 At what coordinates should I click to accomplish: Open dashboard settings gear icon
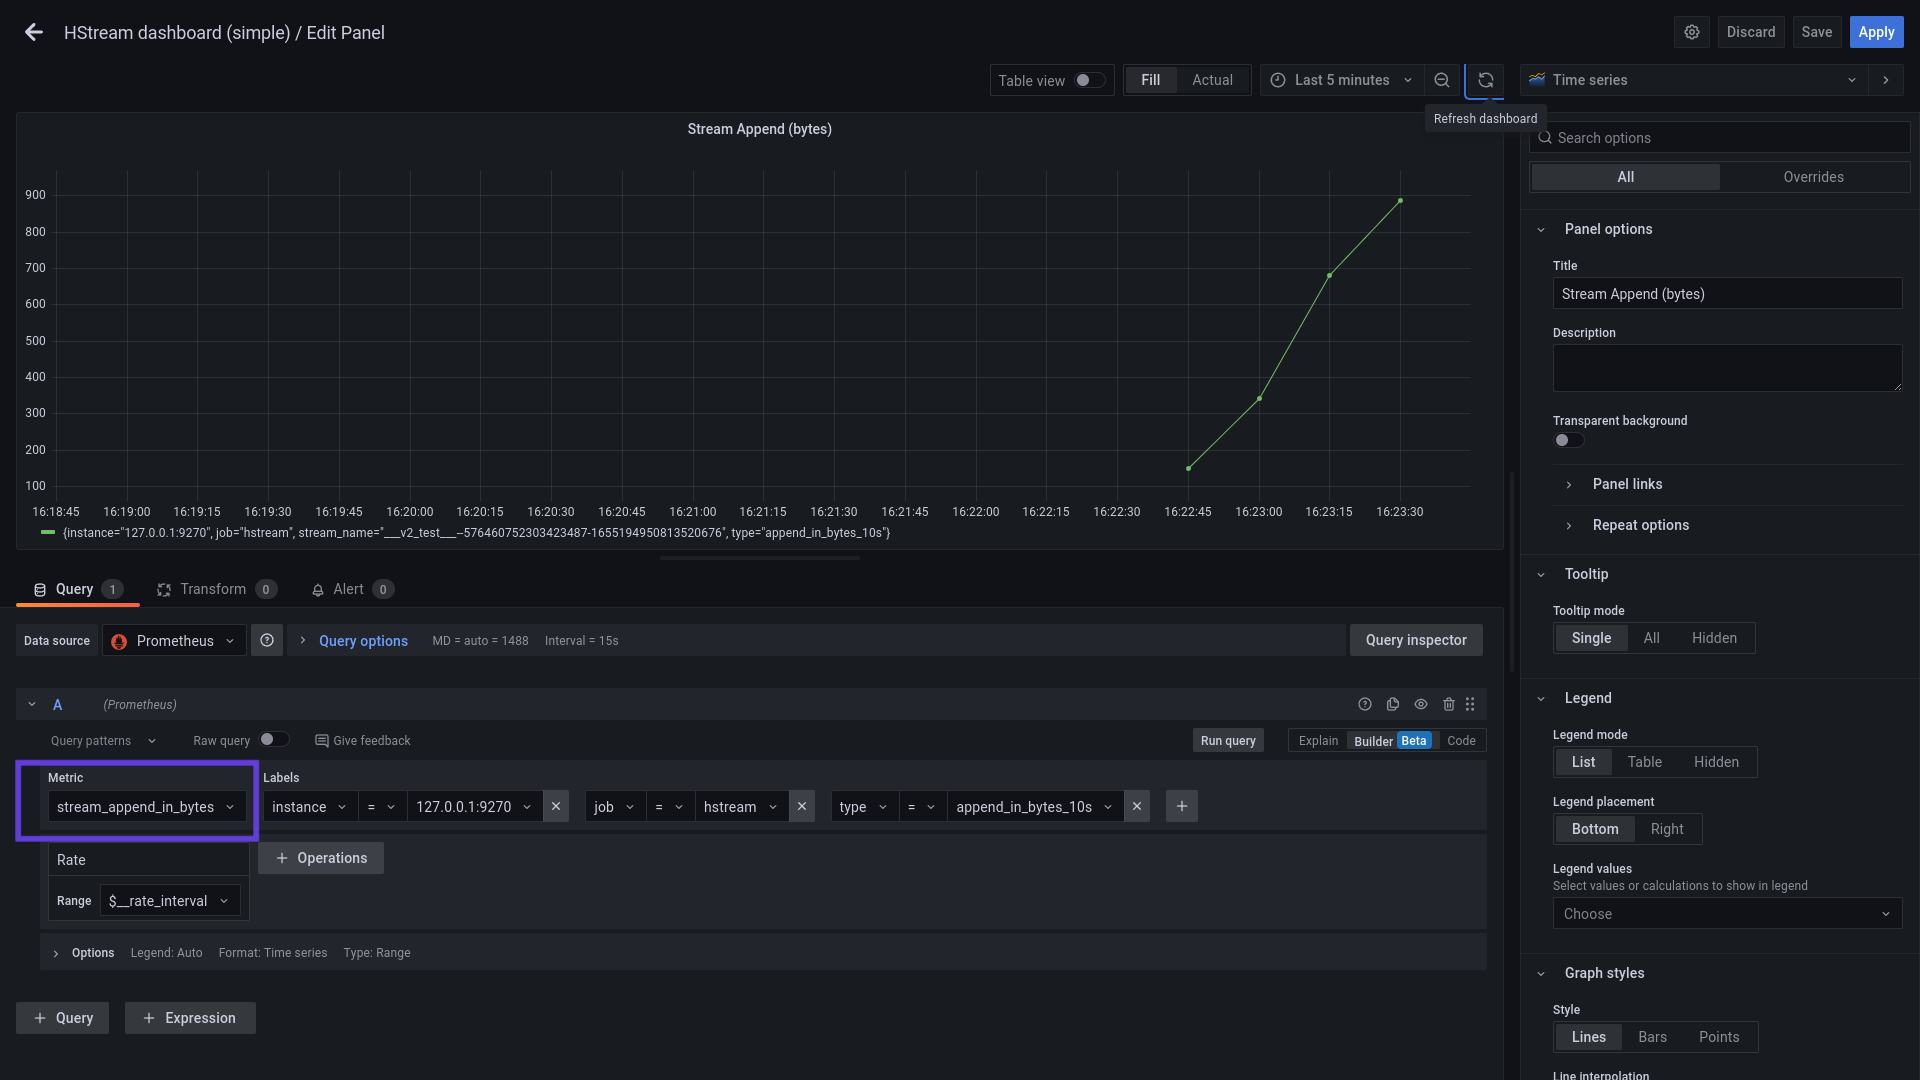[x=1692, y=32]
